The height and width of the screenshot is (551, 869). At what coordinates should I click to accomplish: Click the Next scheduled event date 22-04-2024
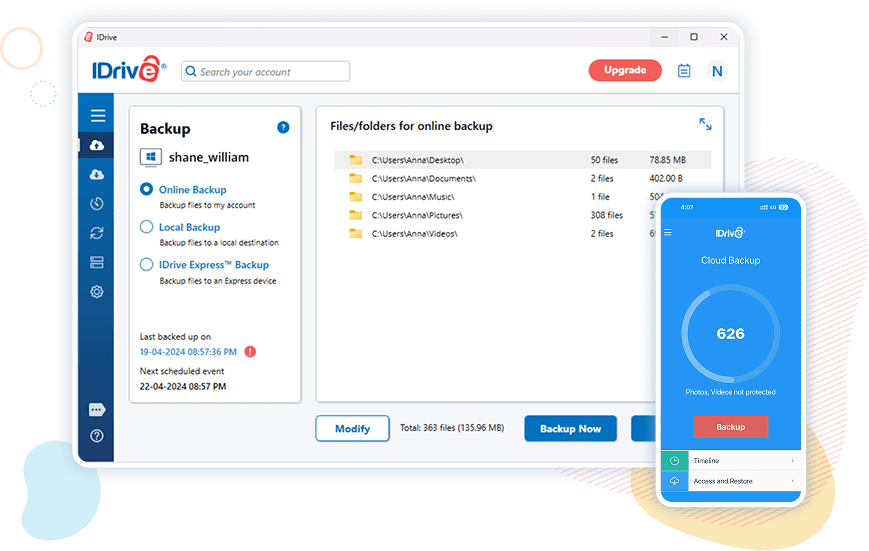pyautogui.click(x=183, y=386)
